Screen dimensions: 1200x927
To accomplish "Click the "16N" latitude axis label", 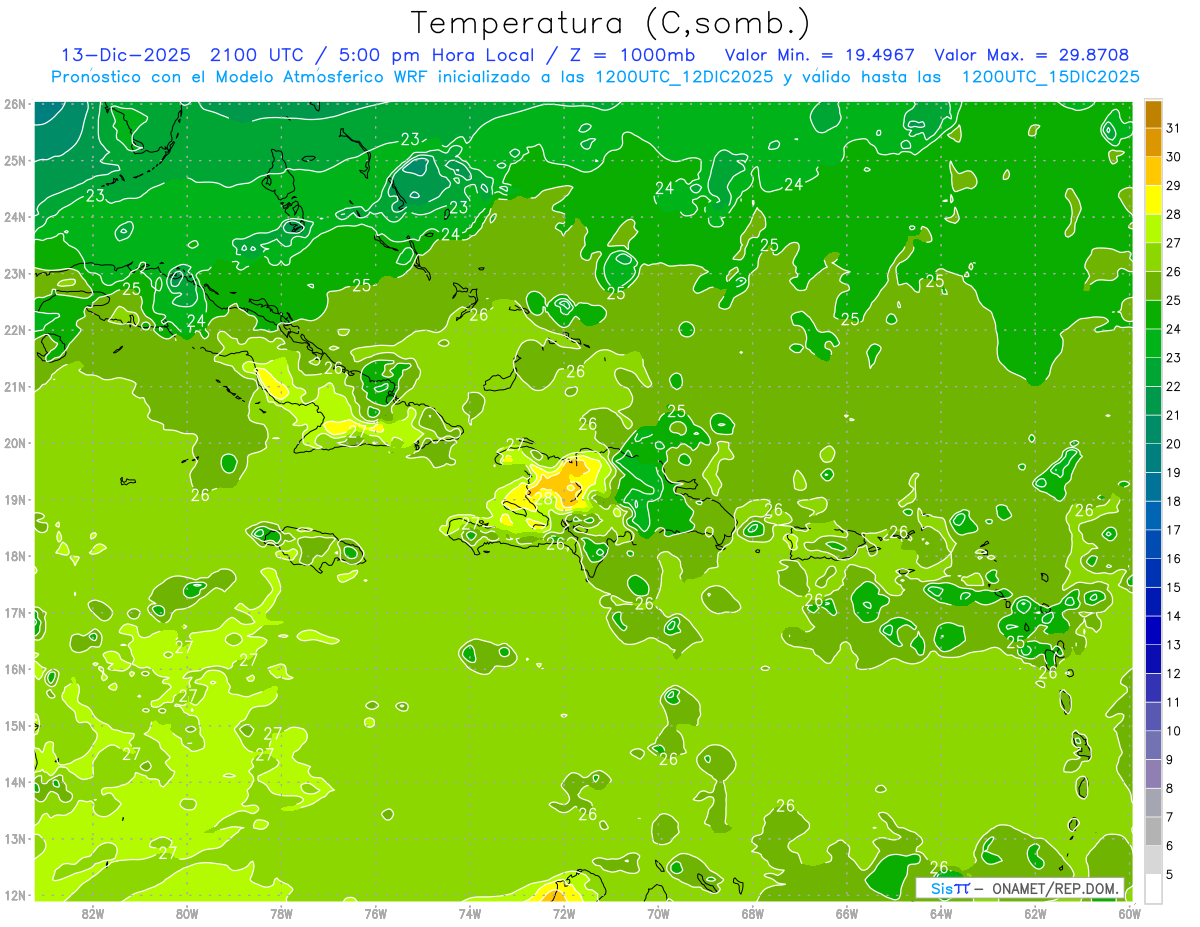I will 14,669.
